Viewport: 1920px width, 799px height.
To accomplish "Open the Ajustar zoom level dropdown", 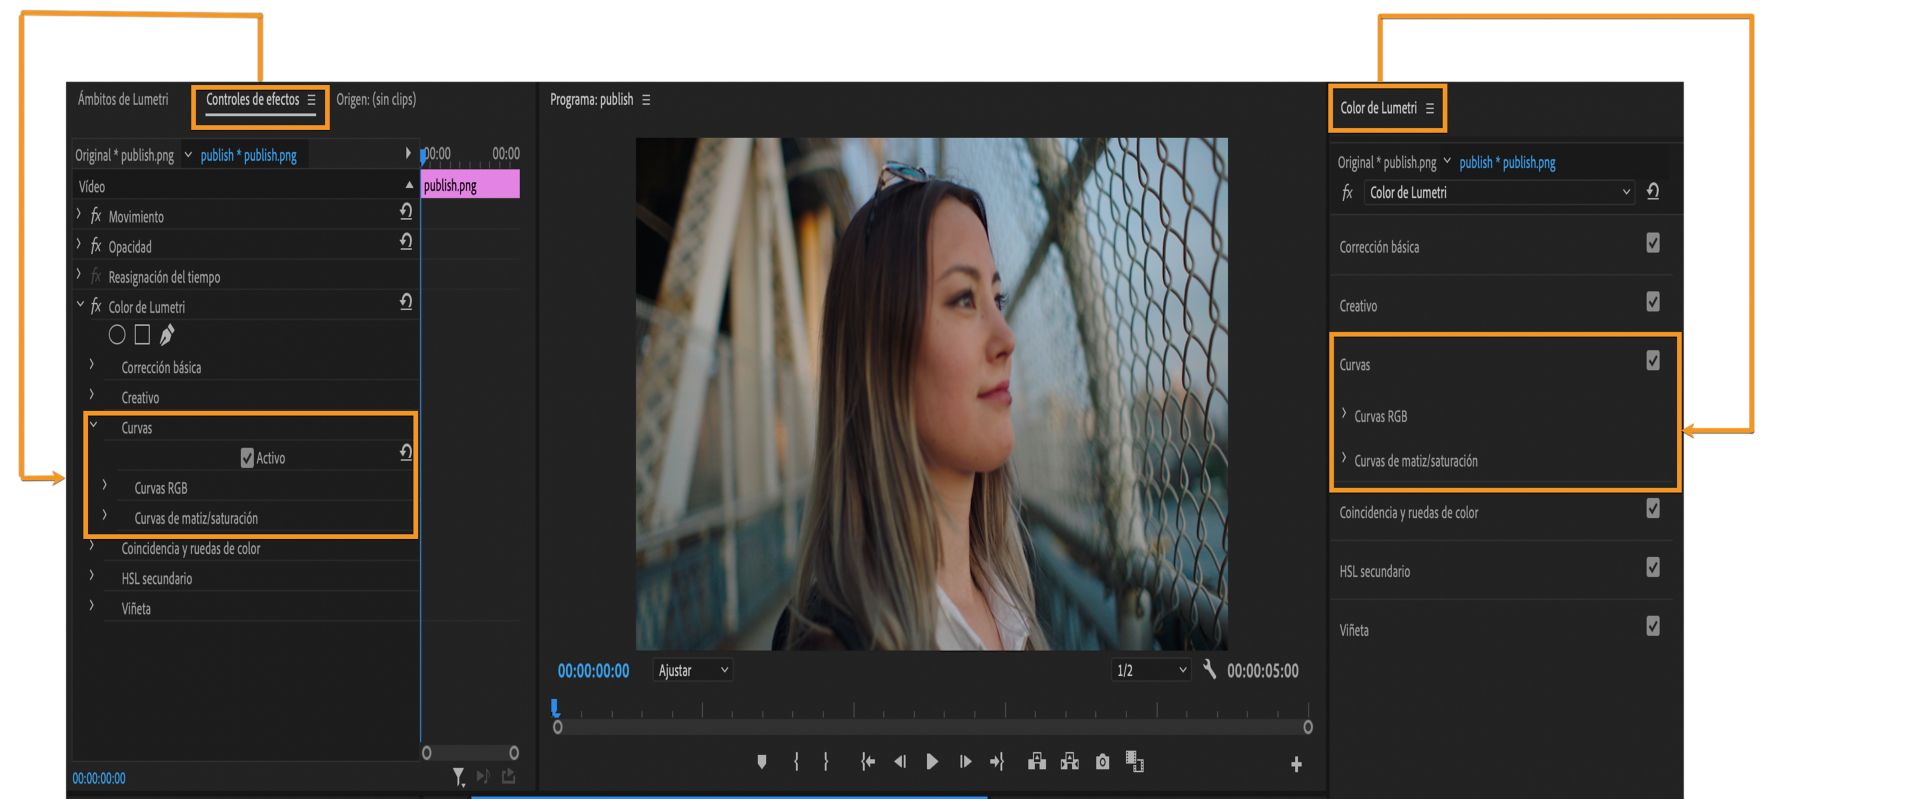I will click(693, 670).
